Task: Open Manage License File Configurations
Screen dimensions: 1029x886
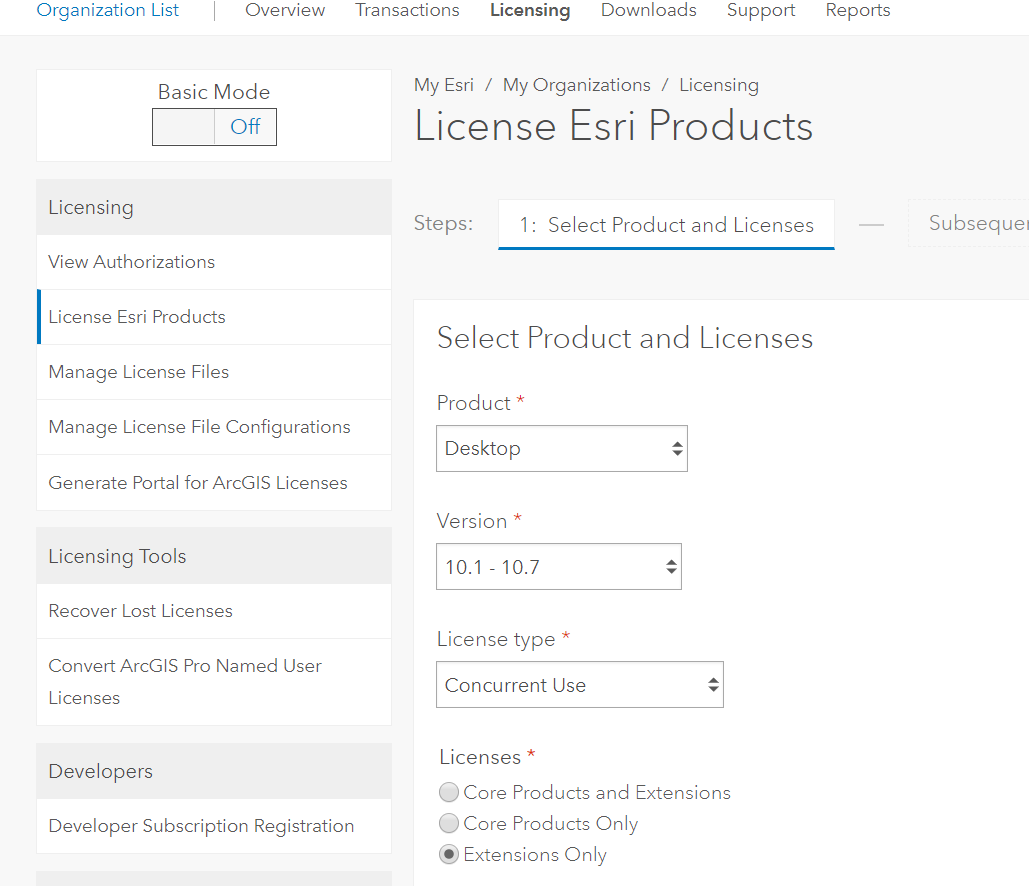Action: pos(199,427)
